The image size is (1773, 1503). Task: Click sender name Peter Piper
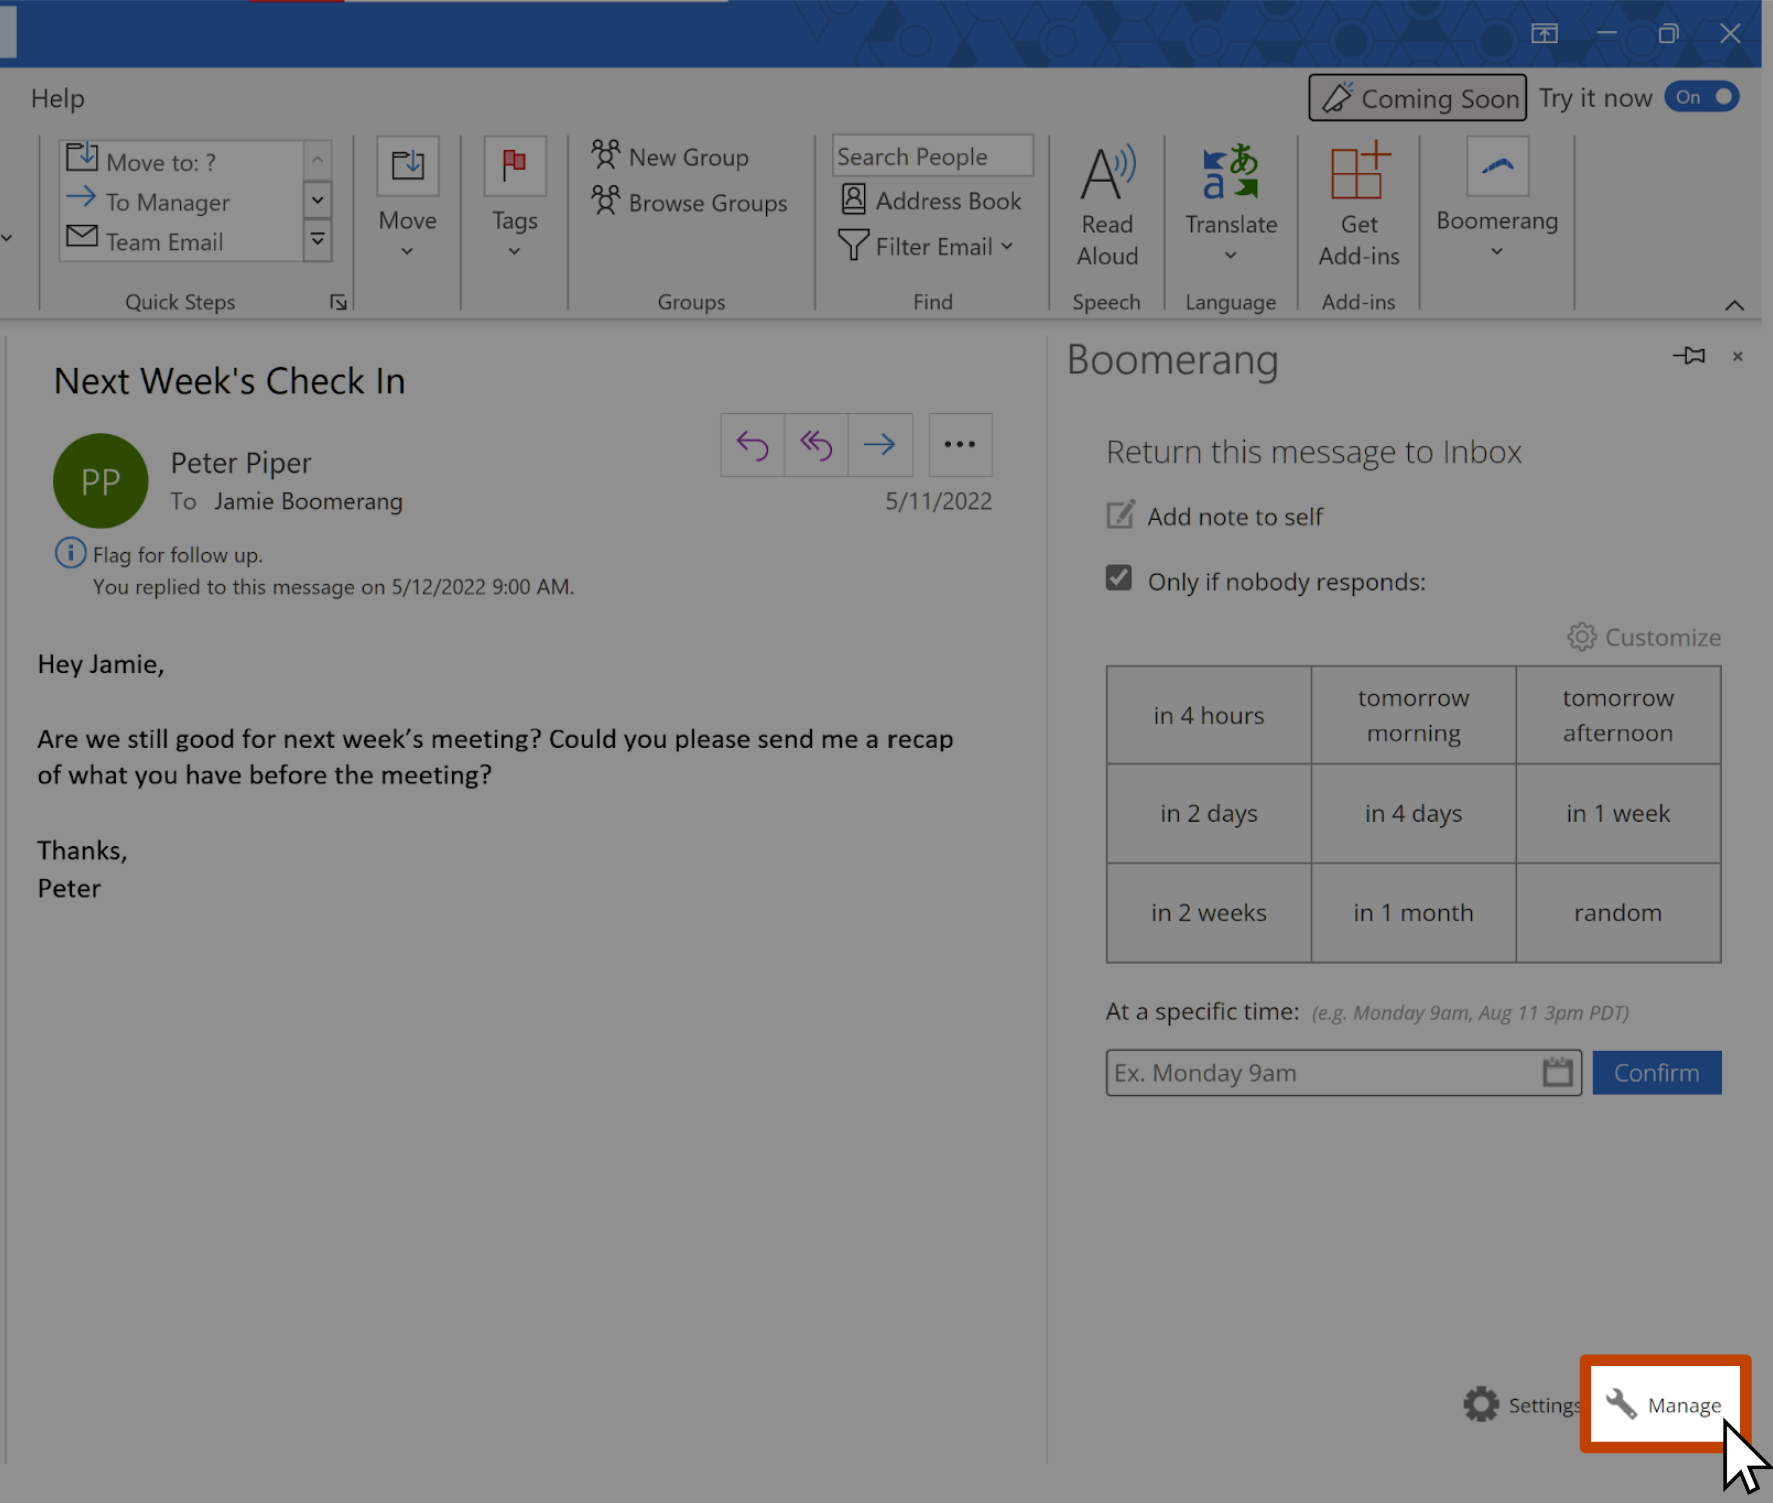(241, 463)
